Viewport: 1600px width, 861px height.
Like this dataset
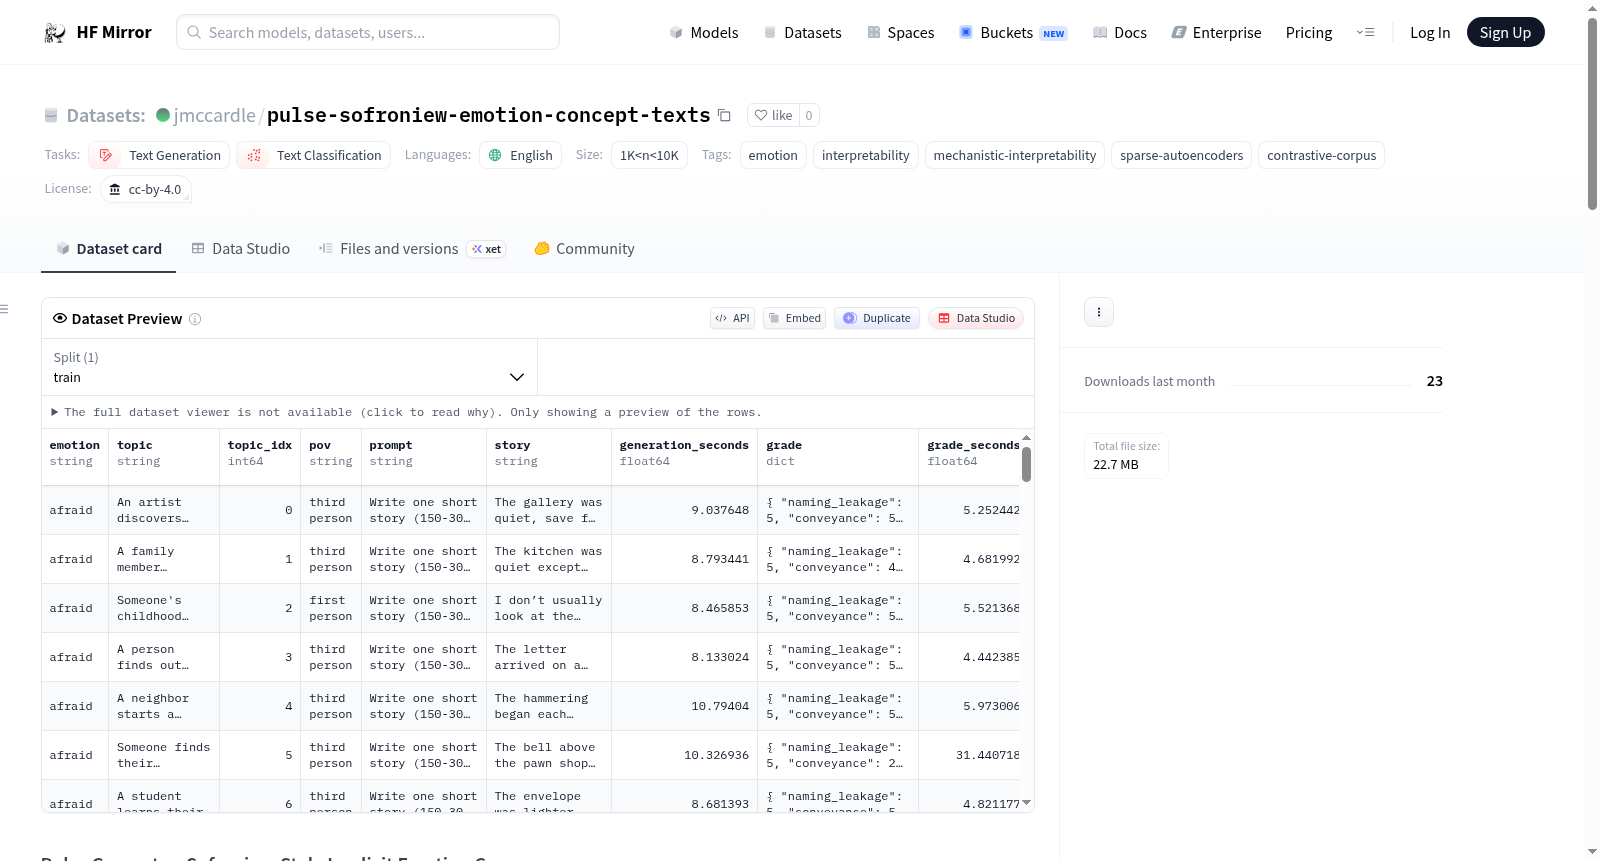point(773,115)
